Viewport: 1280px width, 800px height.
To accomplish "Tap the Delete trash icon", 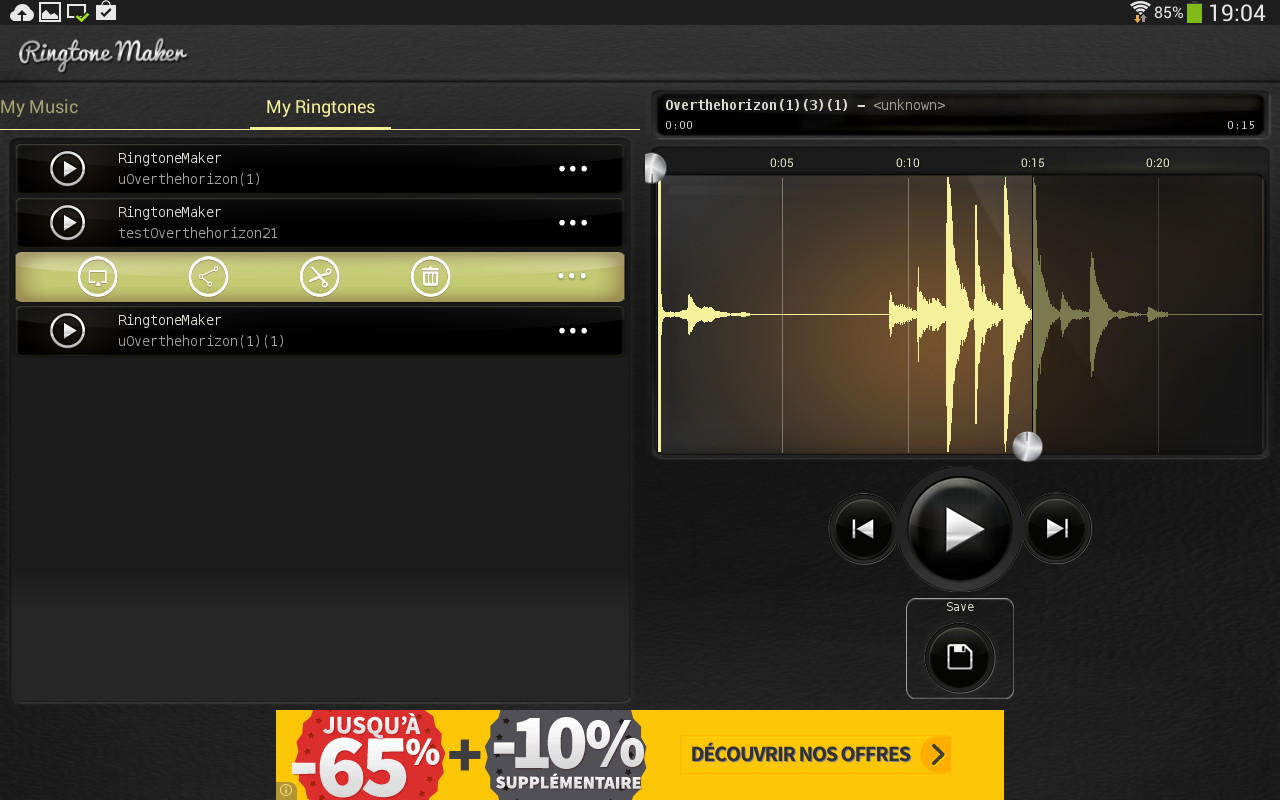I will (430, 276).
